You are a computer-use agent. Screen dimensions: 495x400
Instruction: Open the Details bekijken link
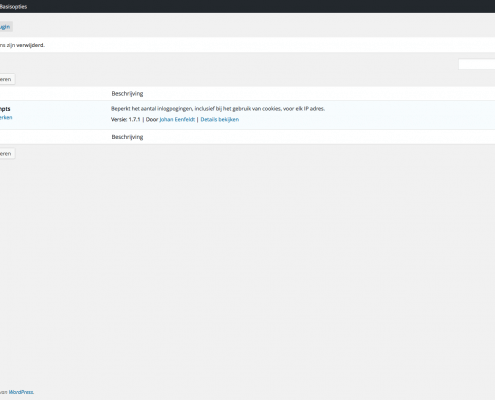pyautogui.click(x=220, y=119)
